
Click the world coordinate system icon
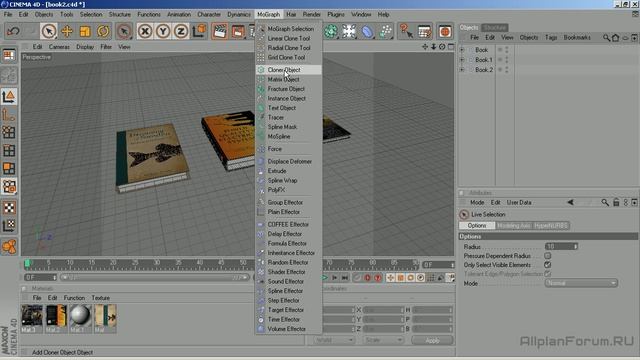200,31
